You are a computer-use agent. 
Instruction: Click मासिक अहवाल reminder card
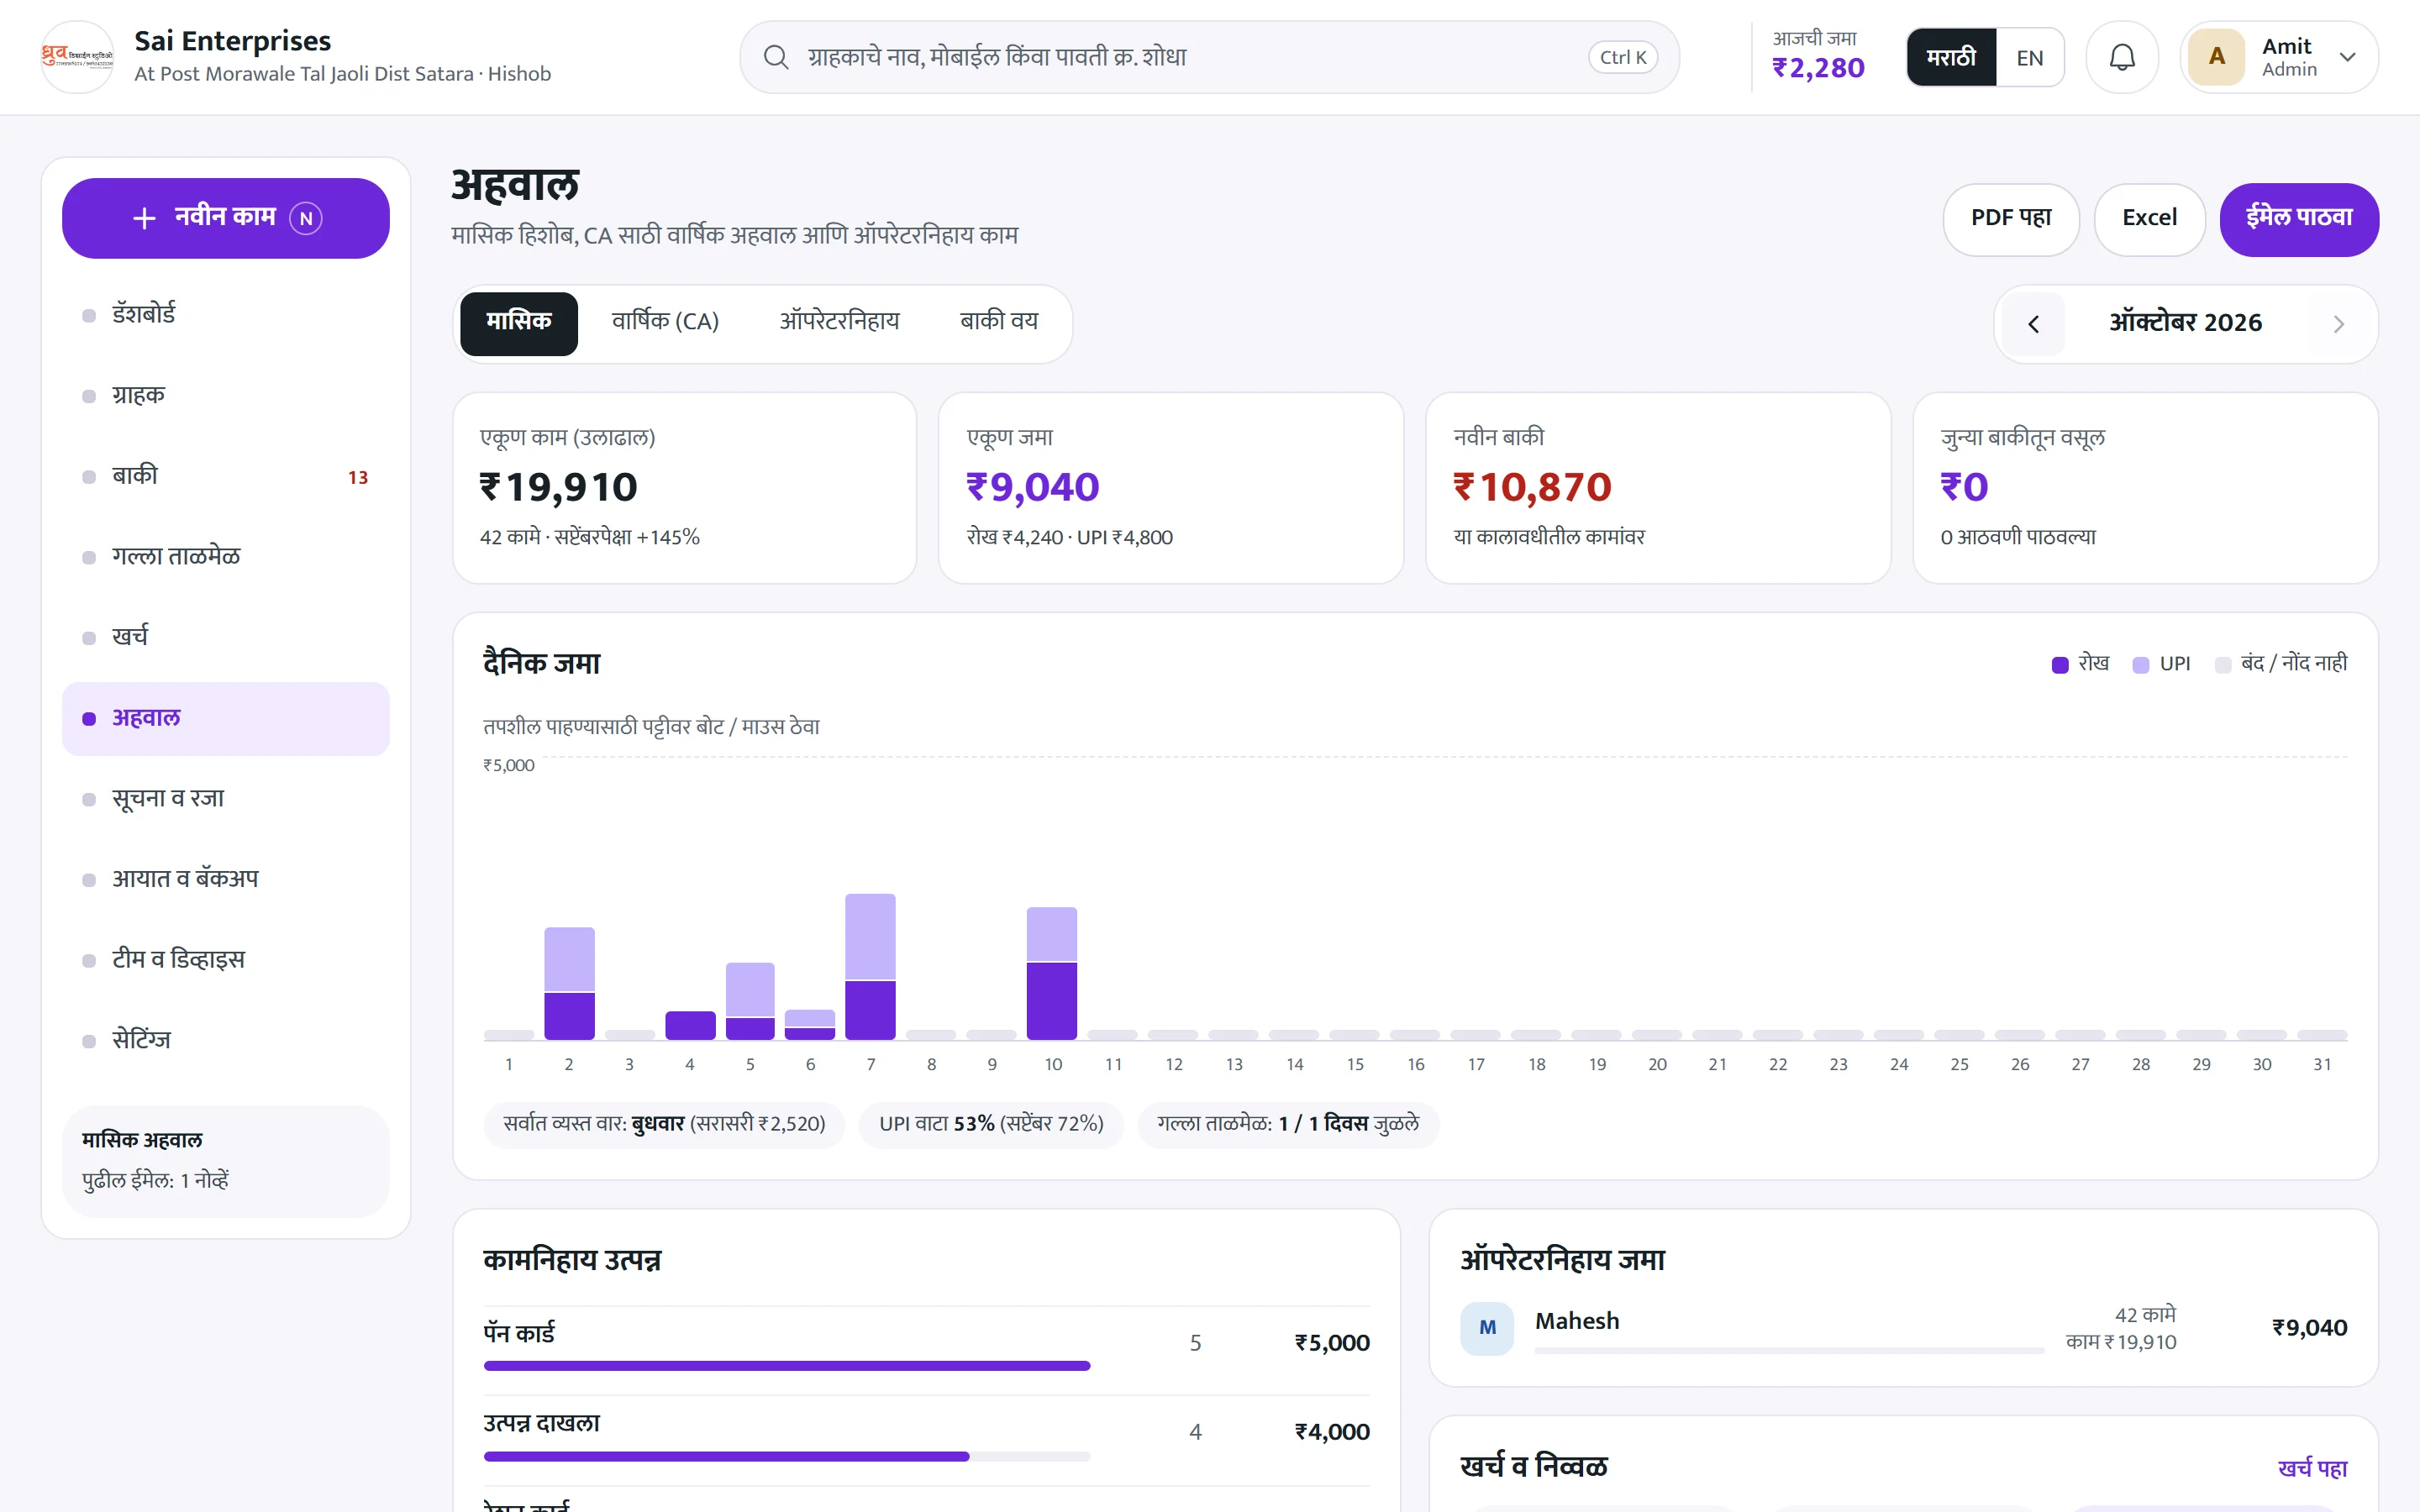pos(226,1161)
